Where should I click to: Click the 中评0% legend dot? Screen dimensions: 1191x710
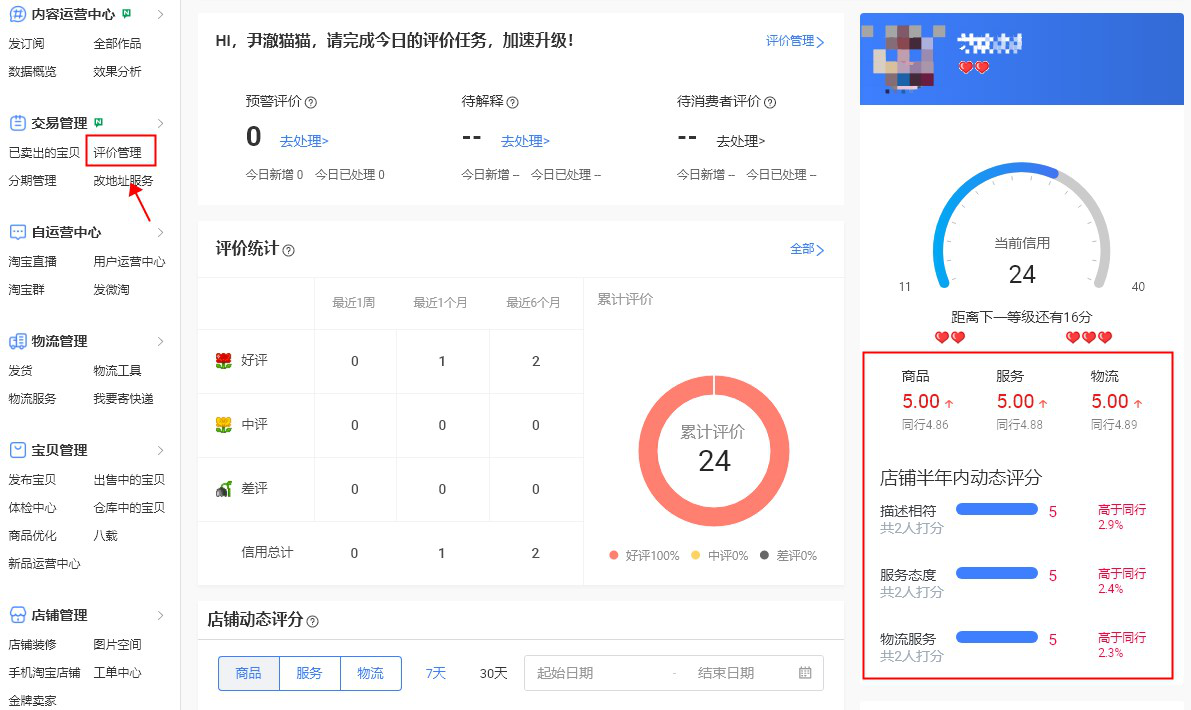(x=695, y=555)
